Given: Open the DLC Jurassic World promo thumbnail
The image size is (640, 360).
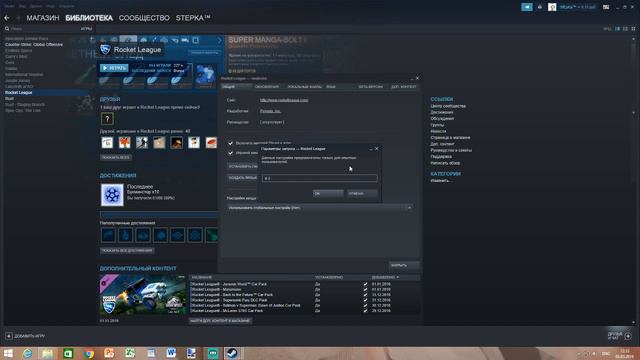Looking at the screenshot, I should point(142,295).
